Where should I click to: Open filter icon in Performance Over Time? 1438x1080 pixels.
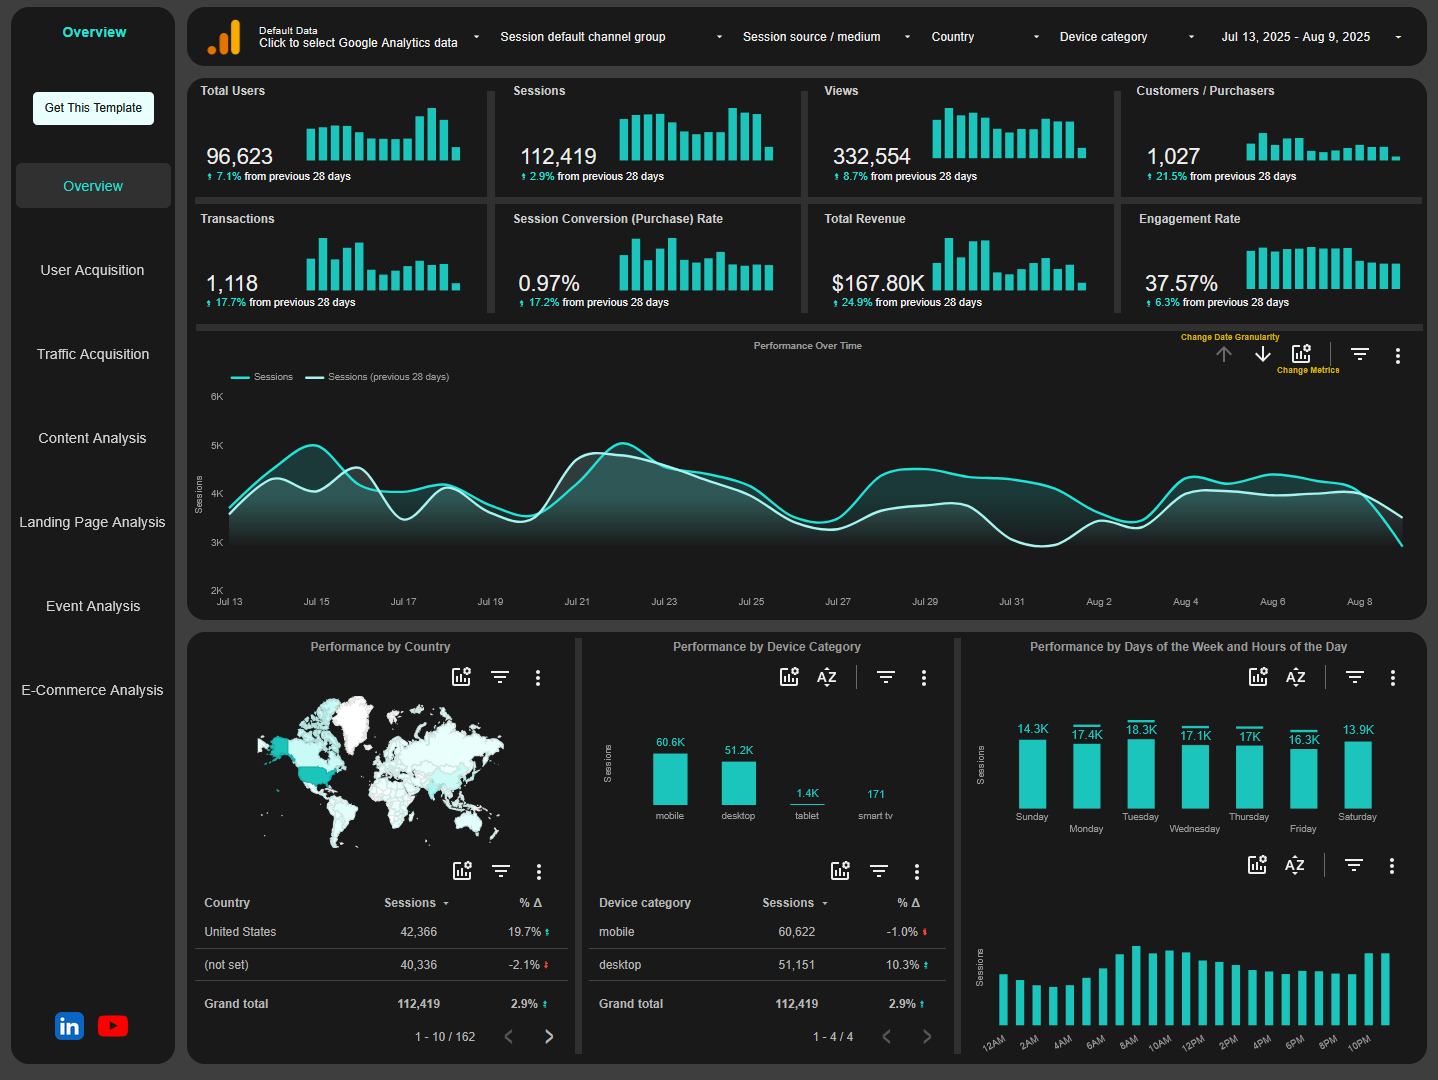pos(1360,354)
